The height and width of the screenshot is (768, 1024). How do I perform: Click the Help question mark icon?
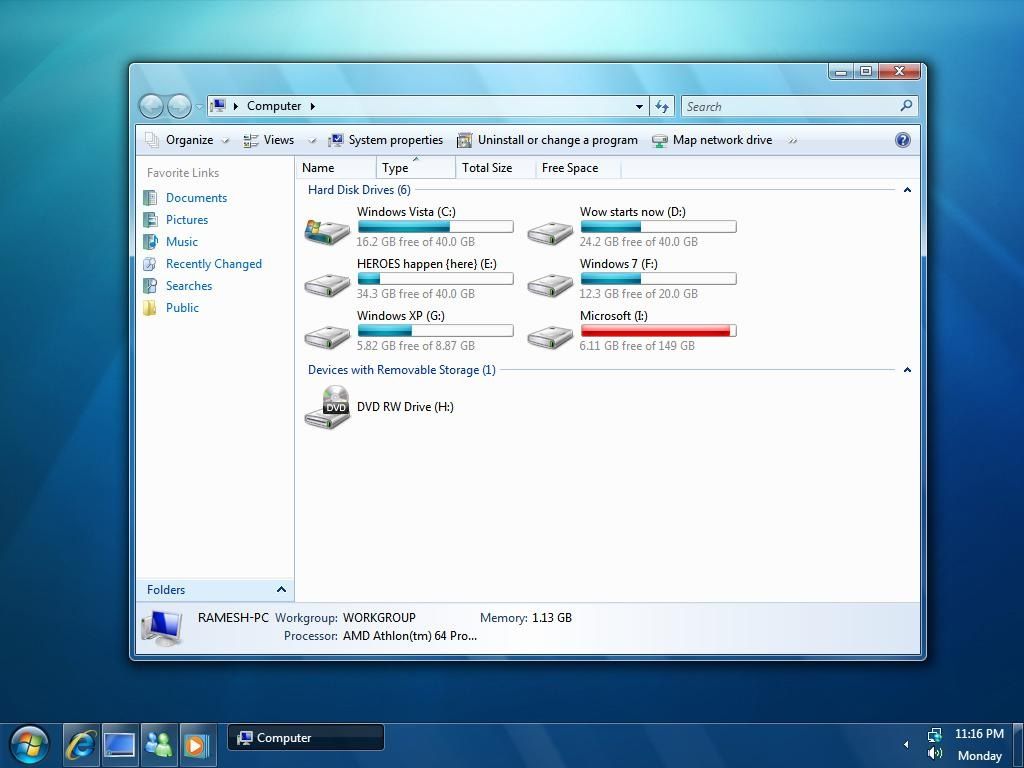[902, 140]
